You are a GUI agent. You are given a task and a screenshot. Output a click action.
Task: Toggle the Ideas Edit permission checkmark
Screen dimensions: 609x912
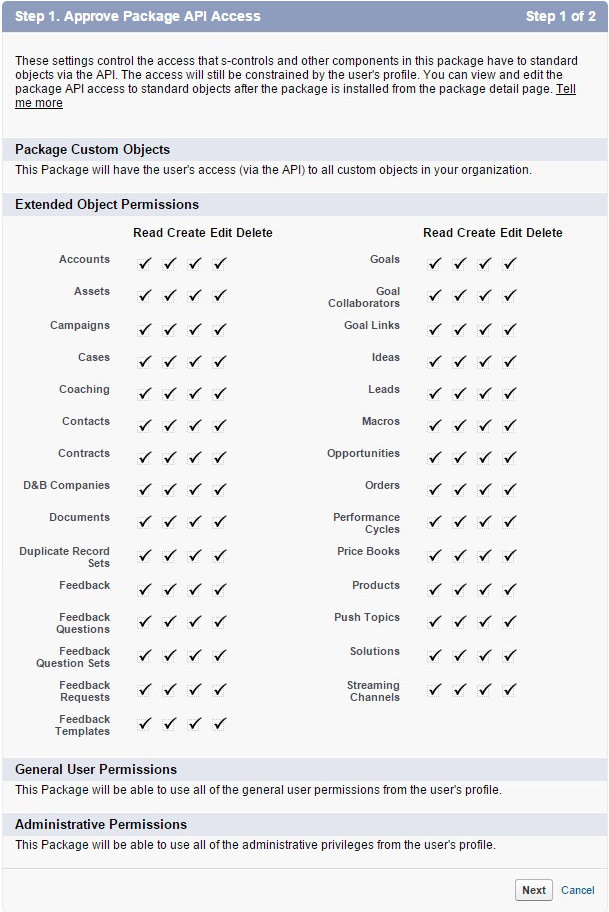click(485, 361)
